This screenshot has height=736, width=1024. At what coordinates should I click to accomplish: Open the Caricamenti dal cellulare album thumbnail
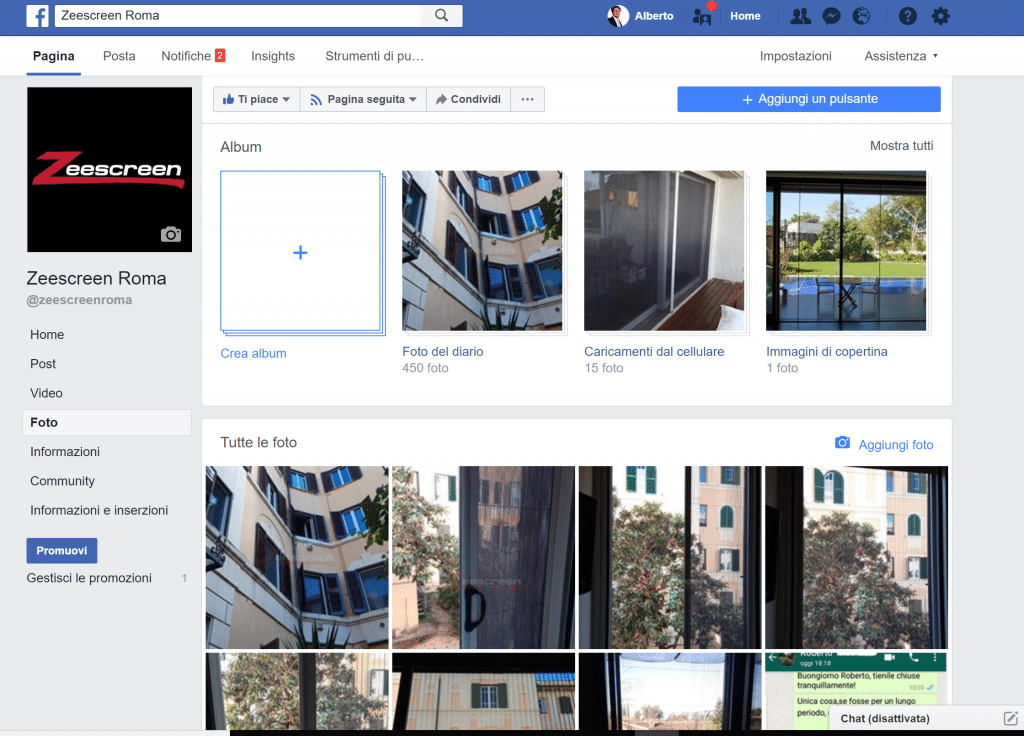[x=664, y=251]
